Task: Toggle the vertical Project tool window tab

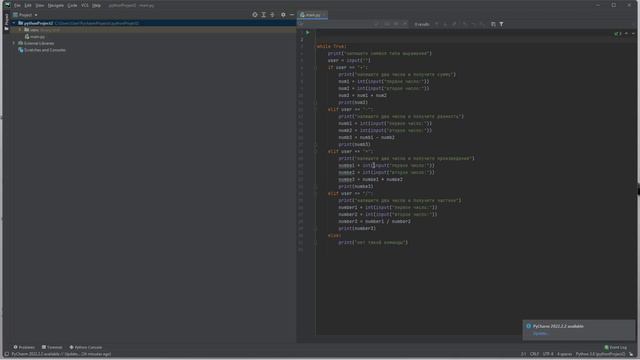Action: click(6, 22)
